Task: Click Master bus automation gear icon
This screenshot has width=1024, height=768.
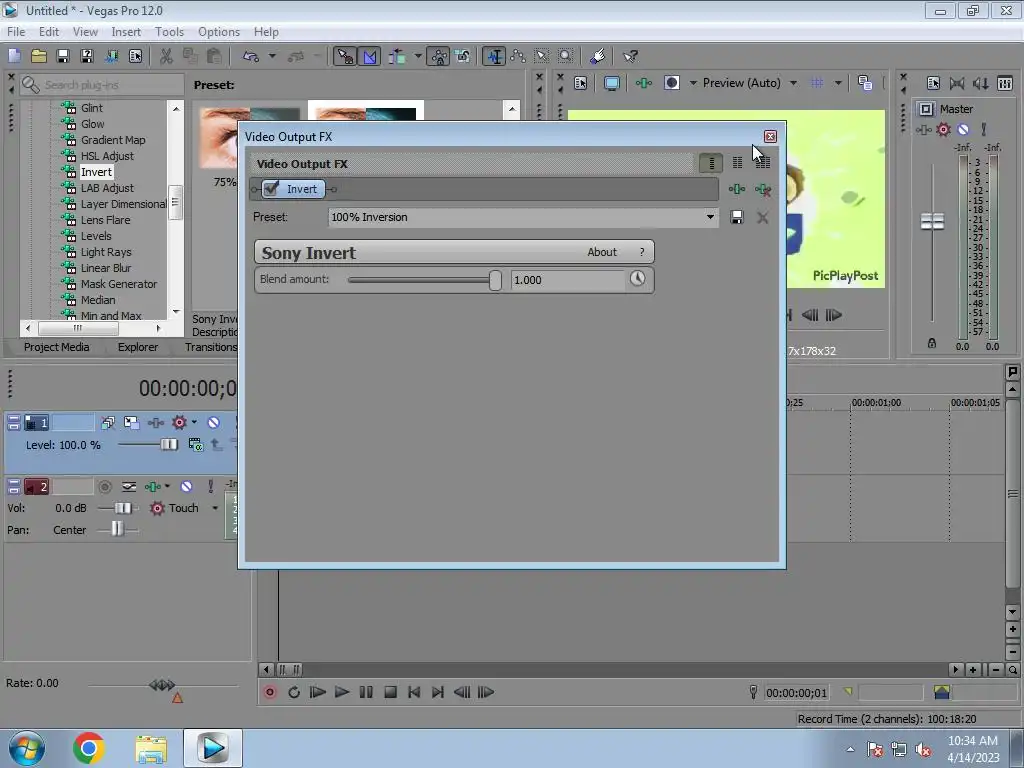Action: 943,129
